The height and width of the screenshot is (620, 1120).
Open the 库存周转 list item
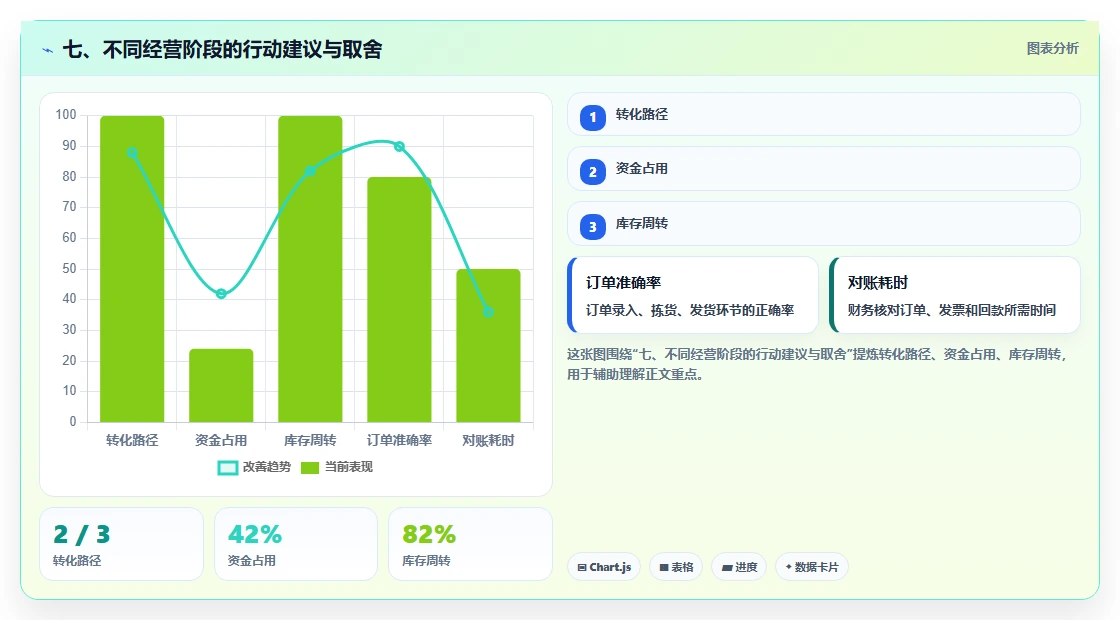pyautogui.click(x=824, y=224)
